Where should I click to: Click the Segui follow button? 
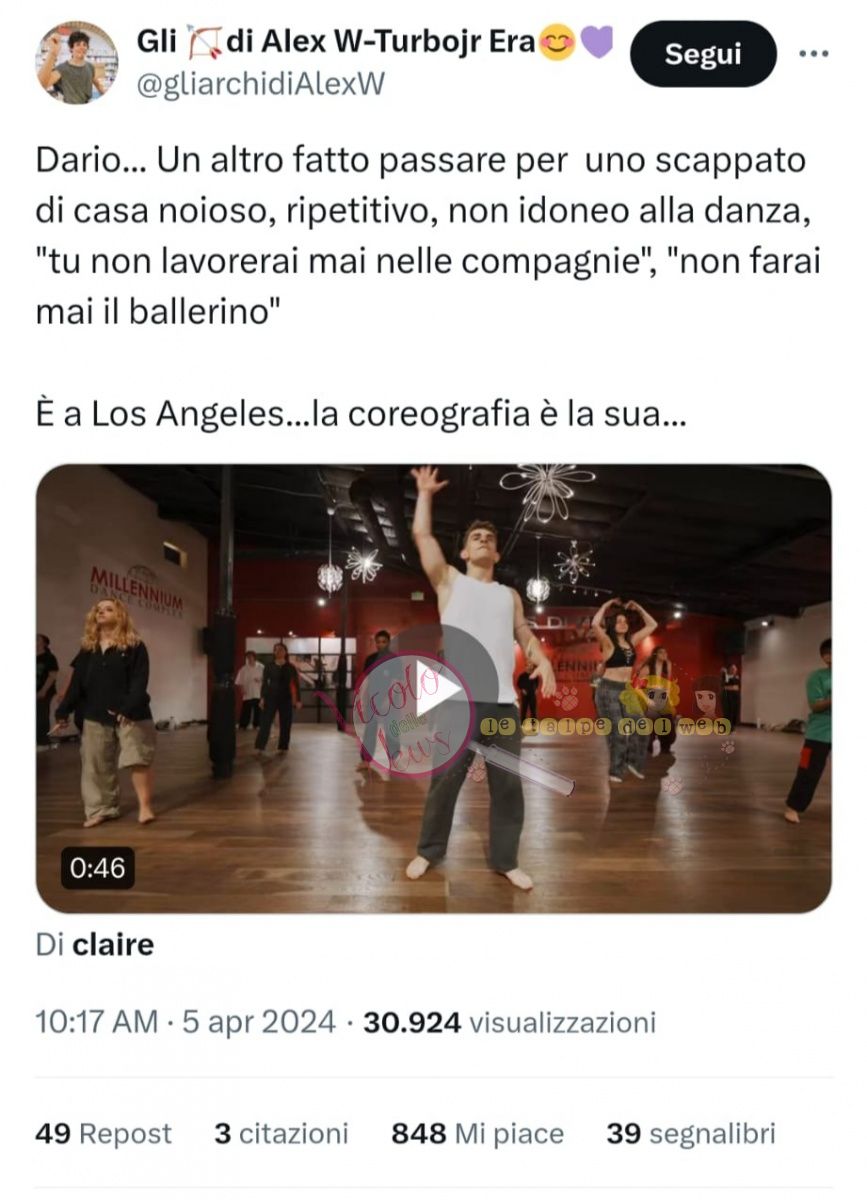703,54
